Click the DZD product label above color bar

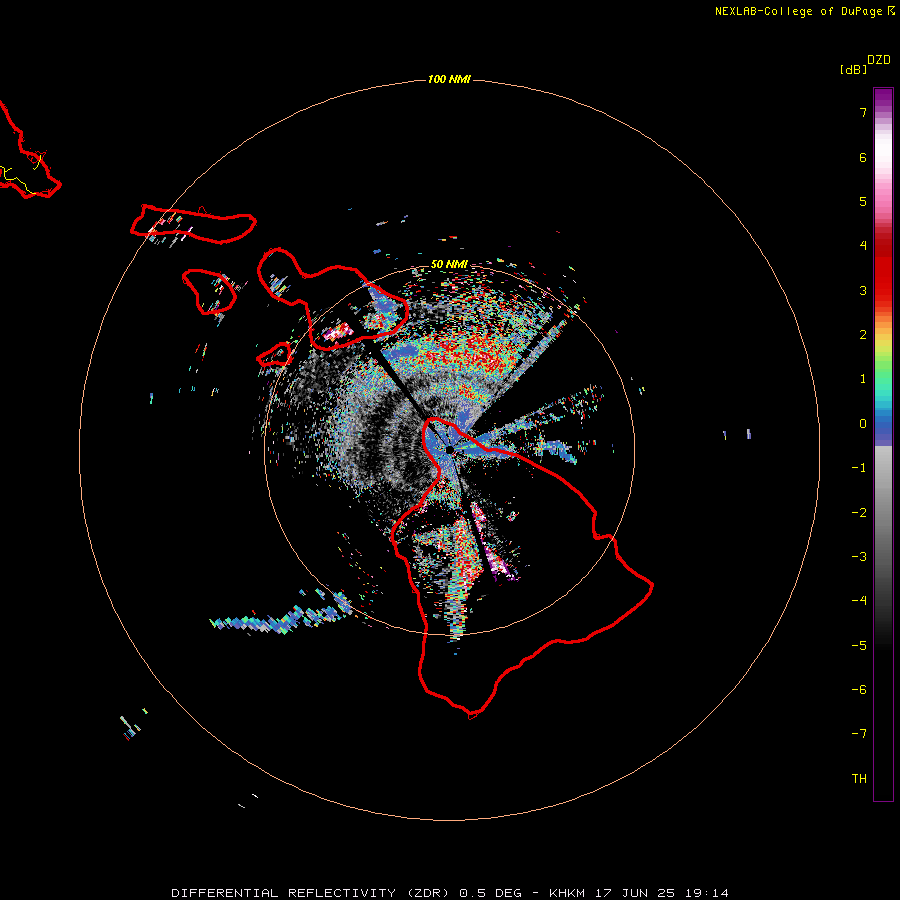[x=879, y=60]
